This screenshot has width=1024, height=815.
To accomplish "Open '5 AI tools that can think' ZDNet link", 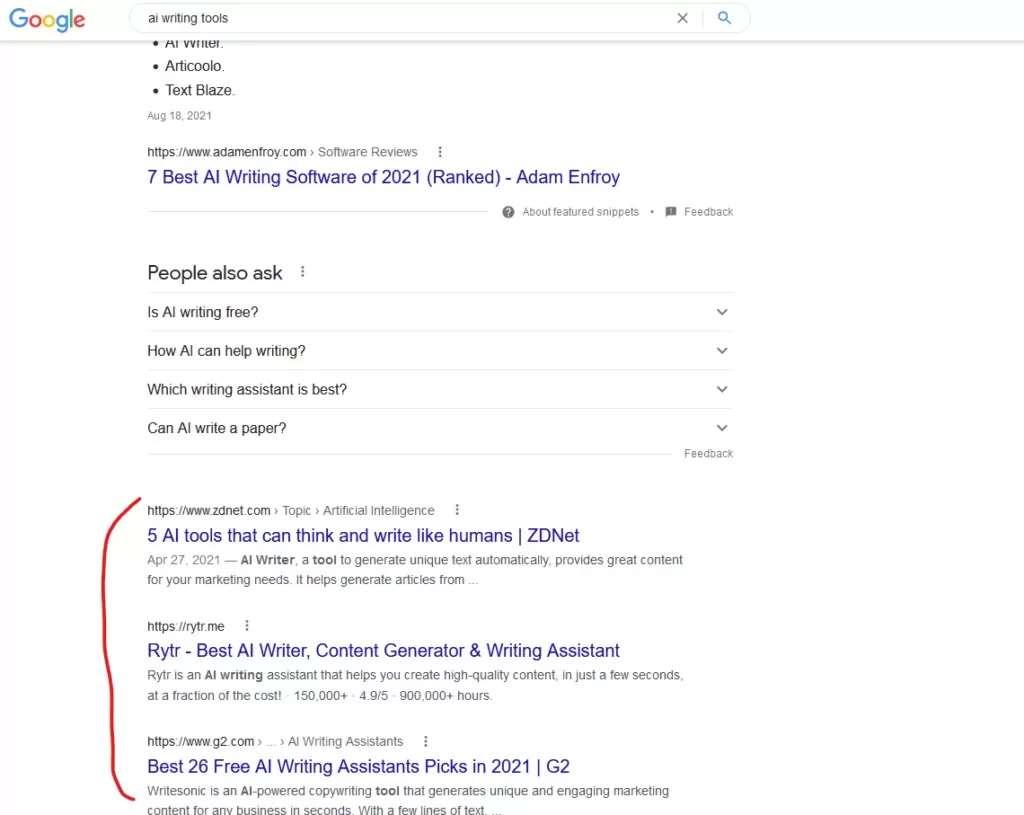I will (363, 535).
